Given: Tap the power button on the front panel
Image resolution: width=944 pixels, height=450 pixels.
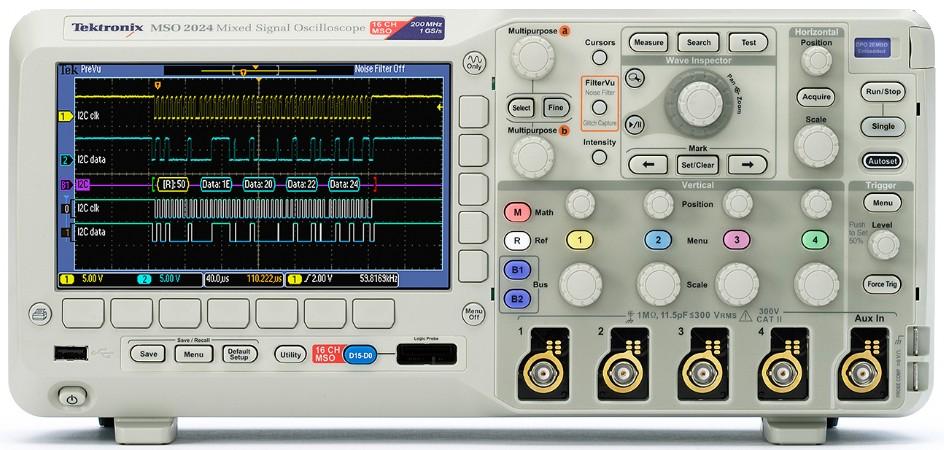Looking at the screenshot, I should (x=72, y=398).
